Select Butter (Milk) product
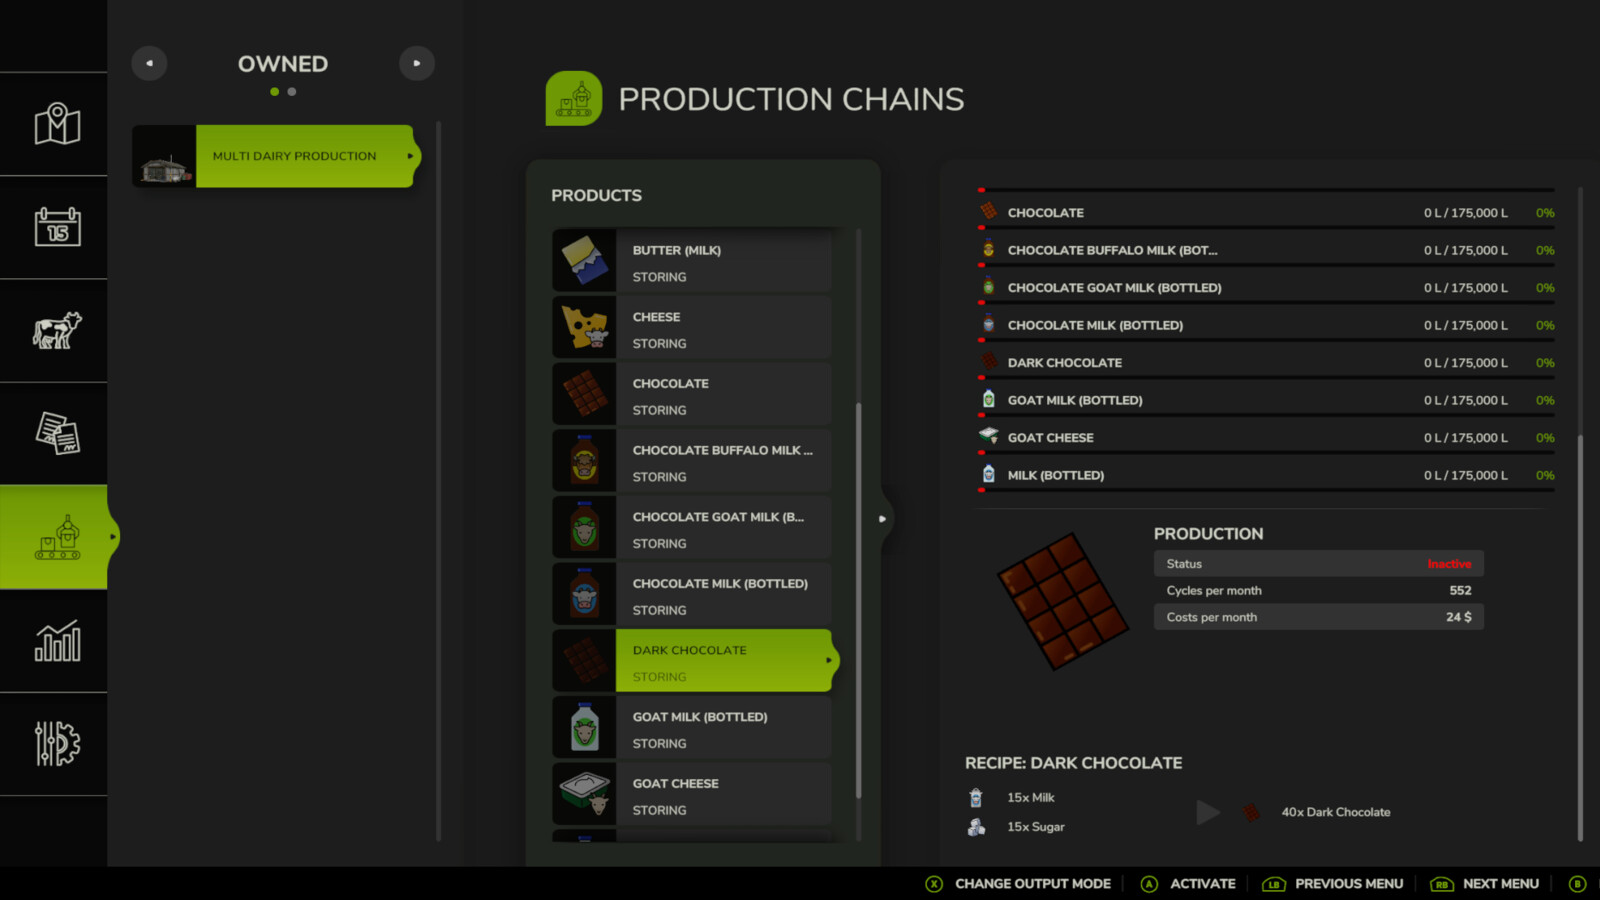1600x900 pixels. 722,262
